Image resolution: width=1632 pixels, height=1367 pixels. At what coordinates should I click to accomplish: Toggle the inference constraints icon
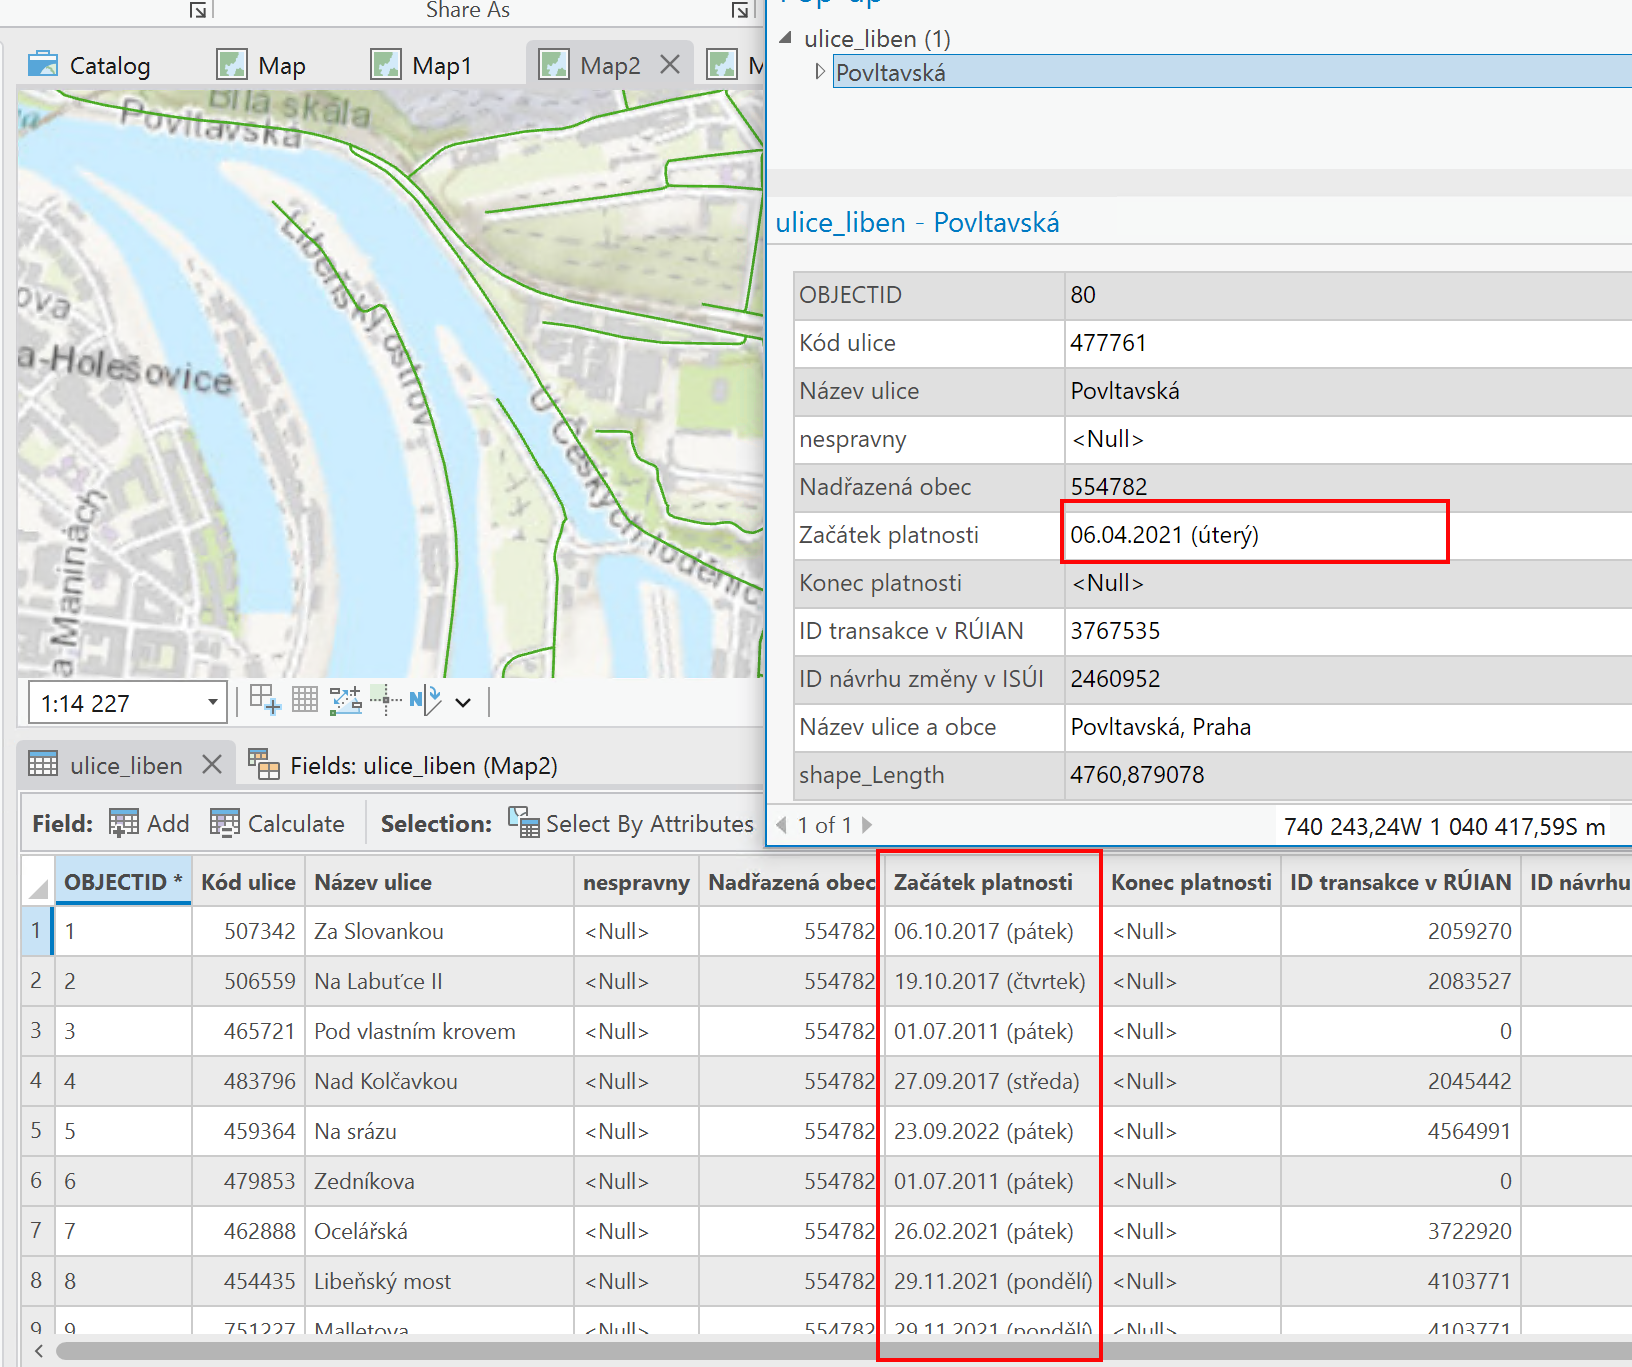click(x=346, y=700)
